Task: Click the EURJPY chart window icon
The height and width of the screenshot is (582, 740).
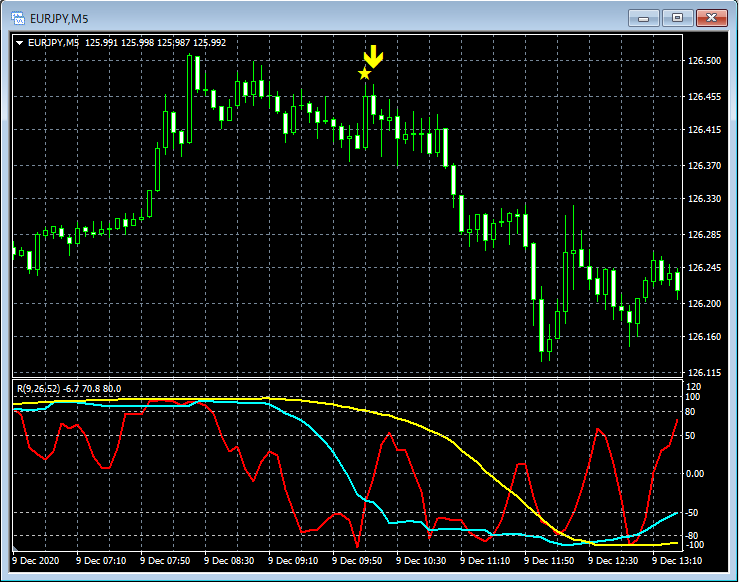Action: [x=17, y=18]
